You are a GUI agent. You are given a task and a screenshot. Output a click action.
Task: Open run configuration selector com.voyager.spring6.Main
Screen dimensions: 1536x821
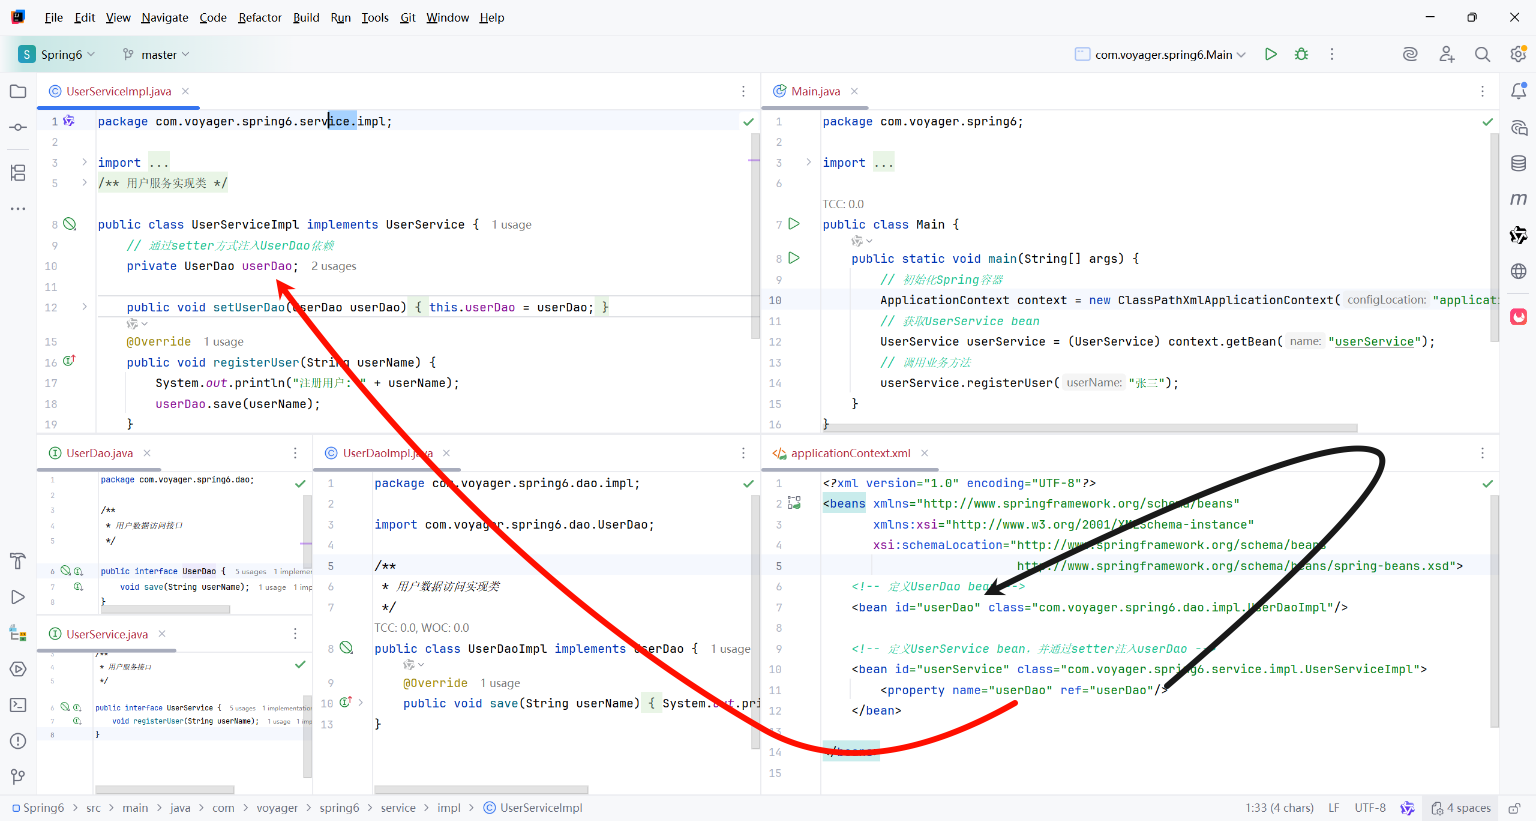[1160, 54]
